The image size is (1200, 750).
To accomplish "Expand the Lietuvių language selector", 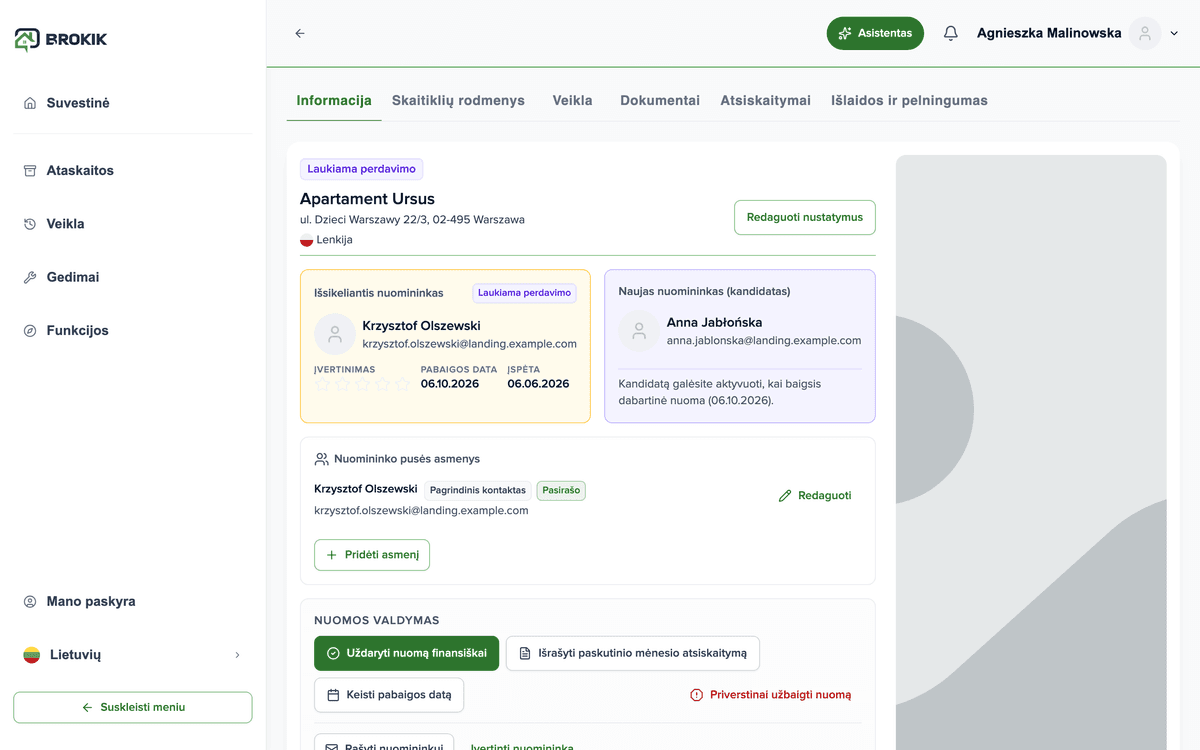I will coord(133,655).
